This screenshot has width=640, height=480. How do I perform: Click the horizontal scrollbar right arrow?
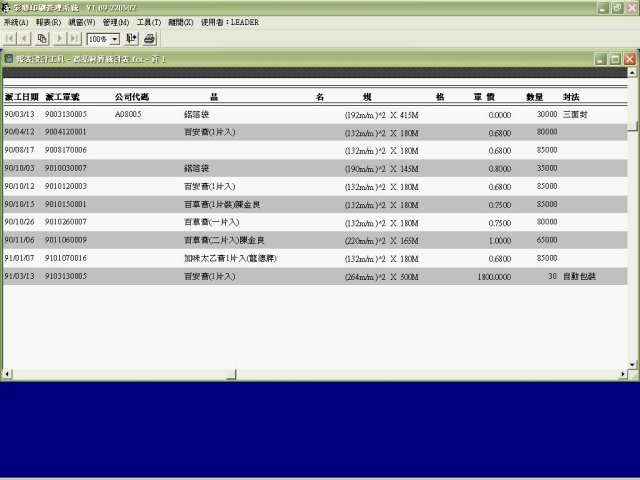click(622, 374)
